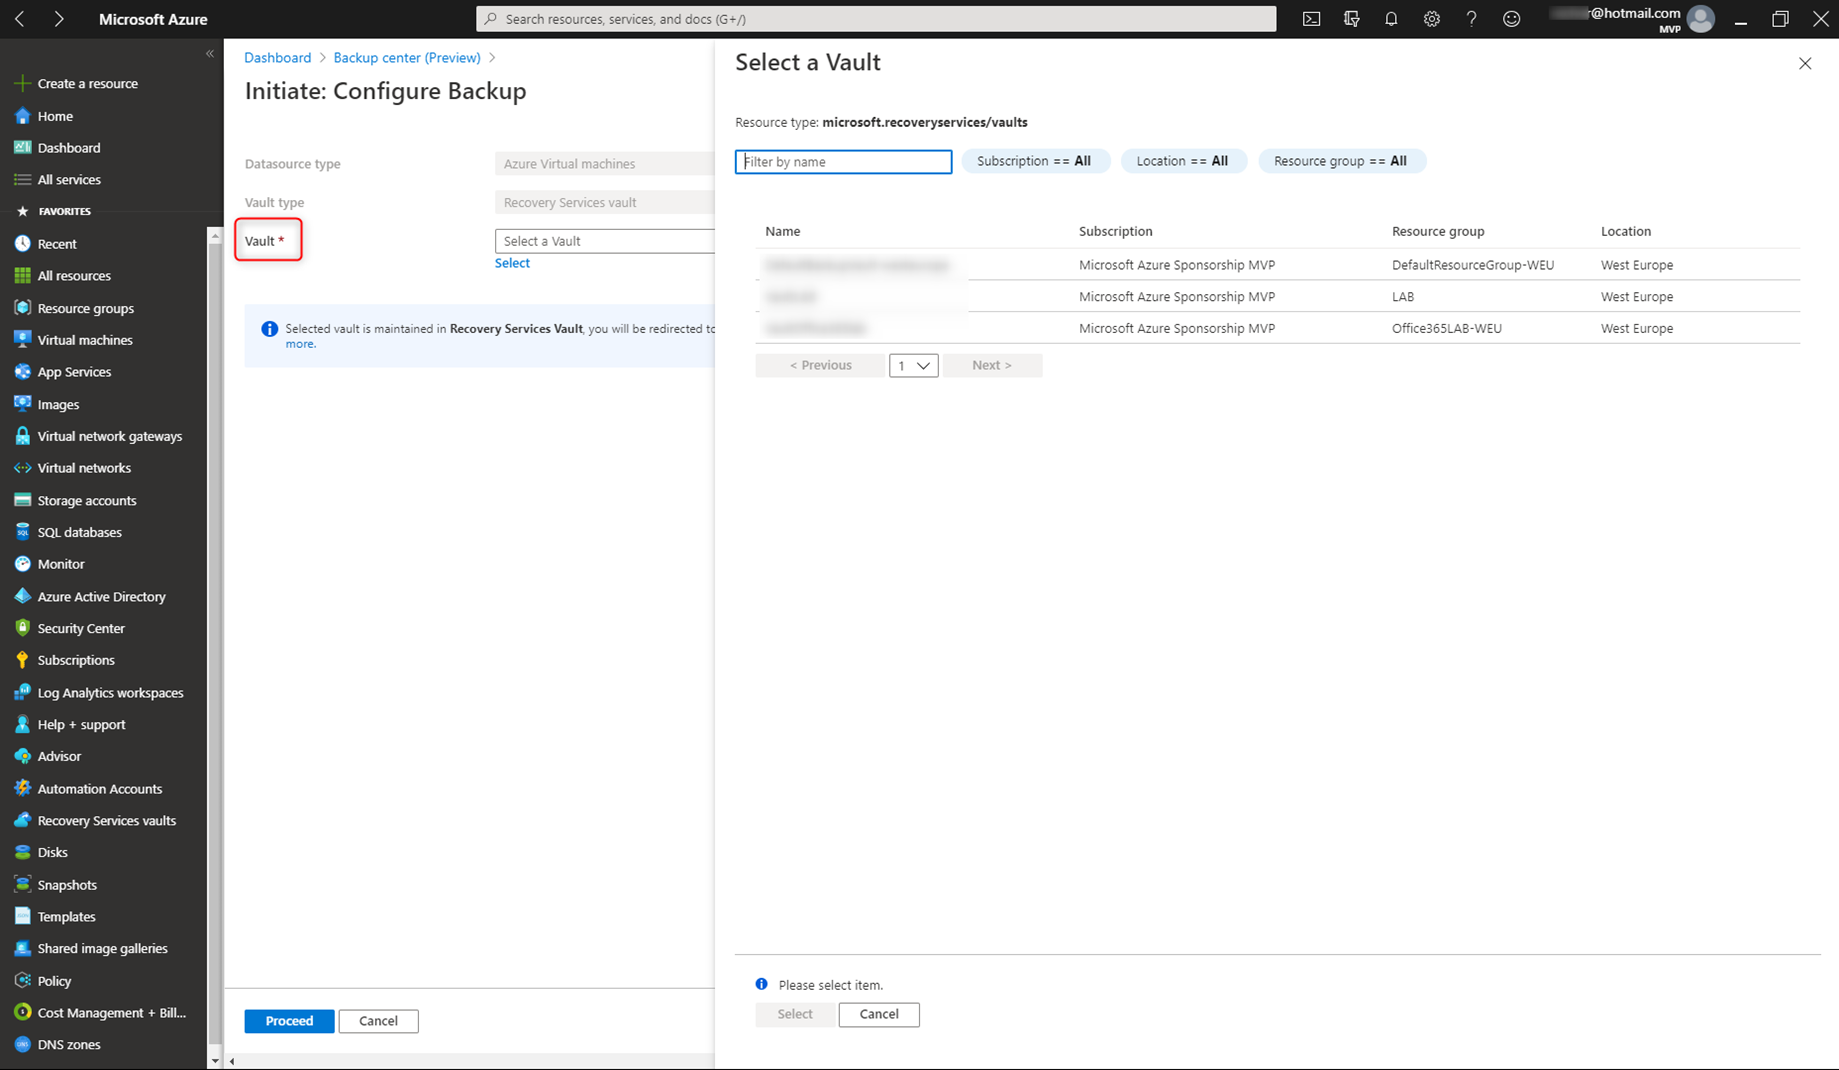Screen dimensions: 1839x1070
Task: Open Advisor in the sidebar
Action: coord(59,756)
